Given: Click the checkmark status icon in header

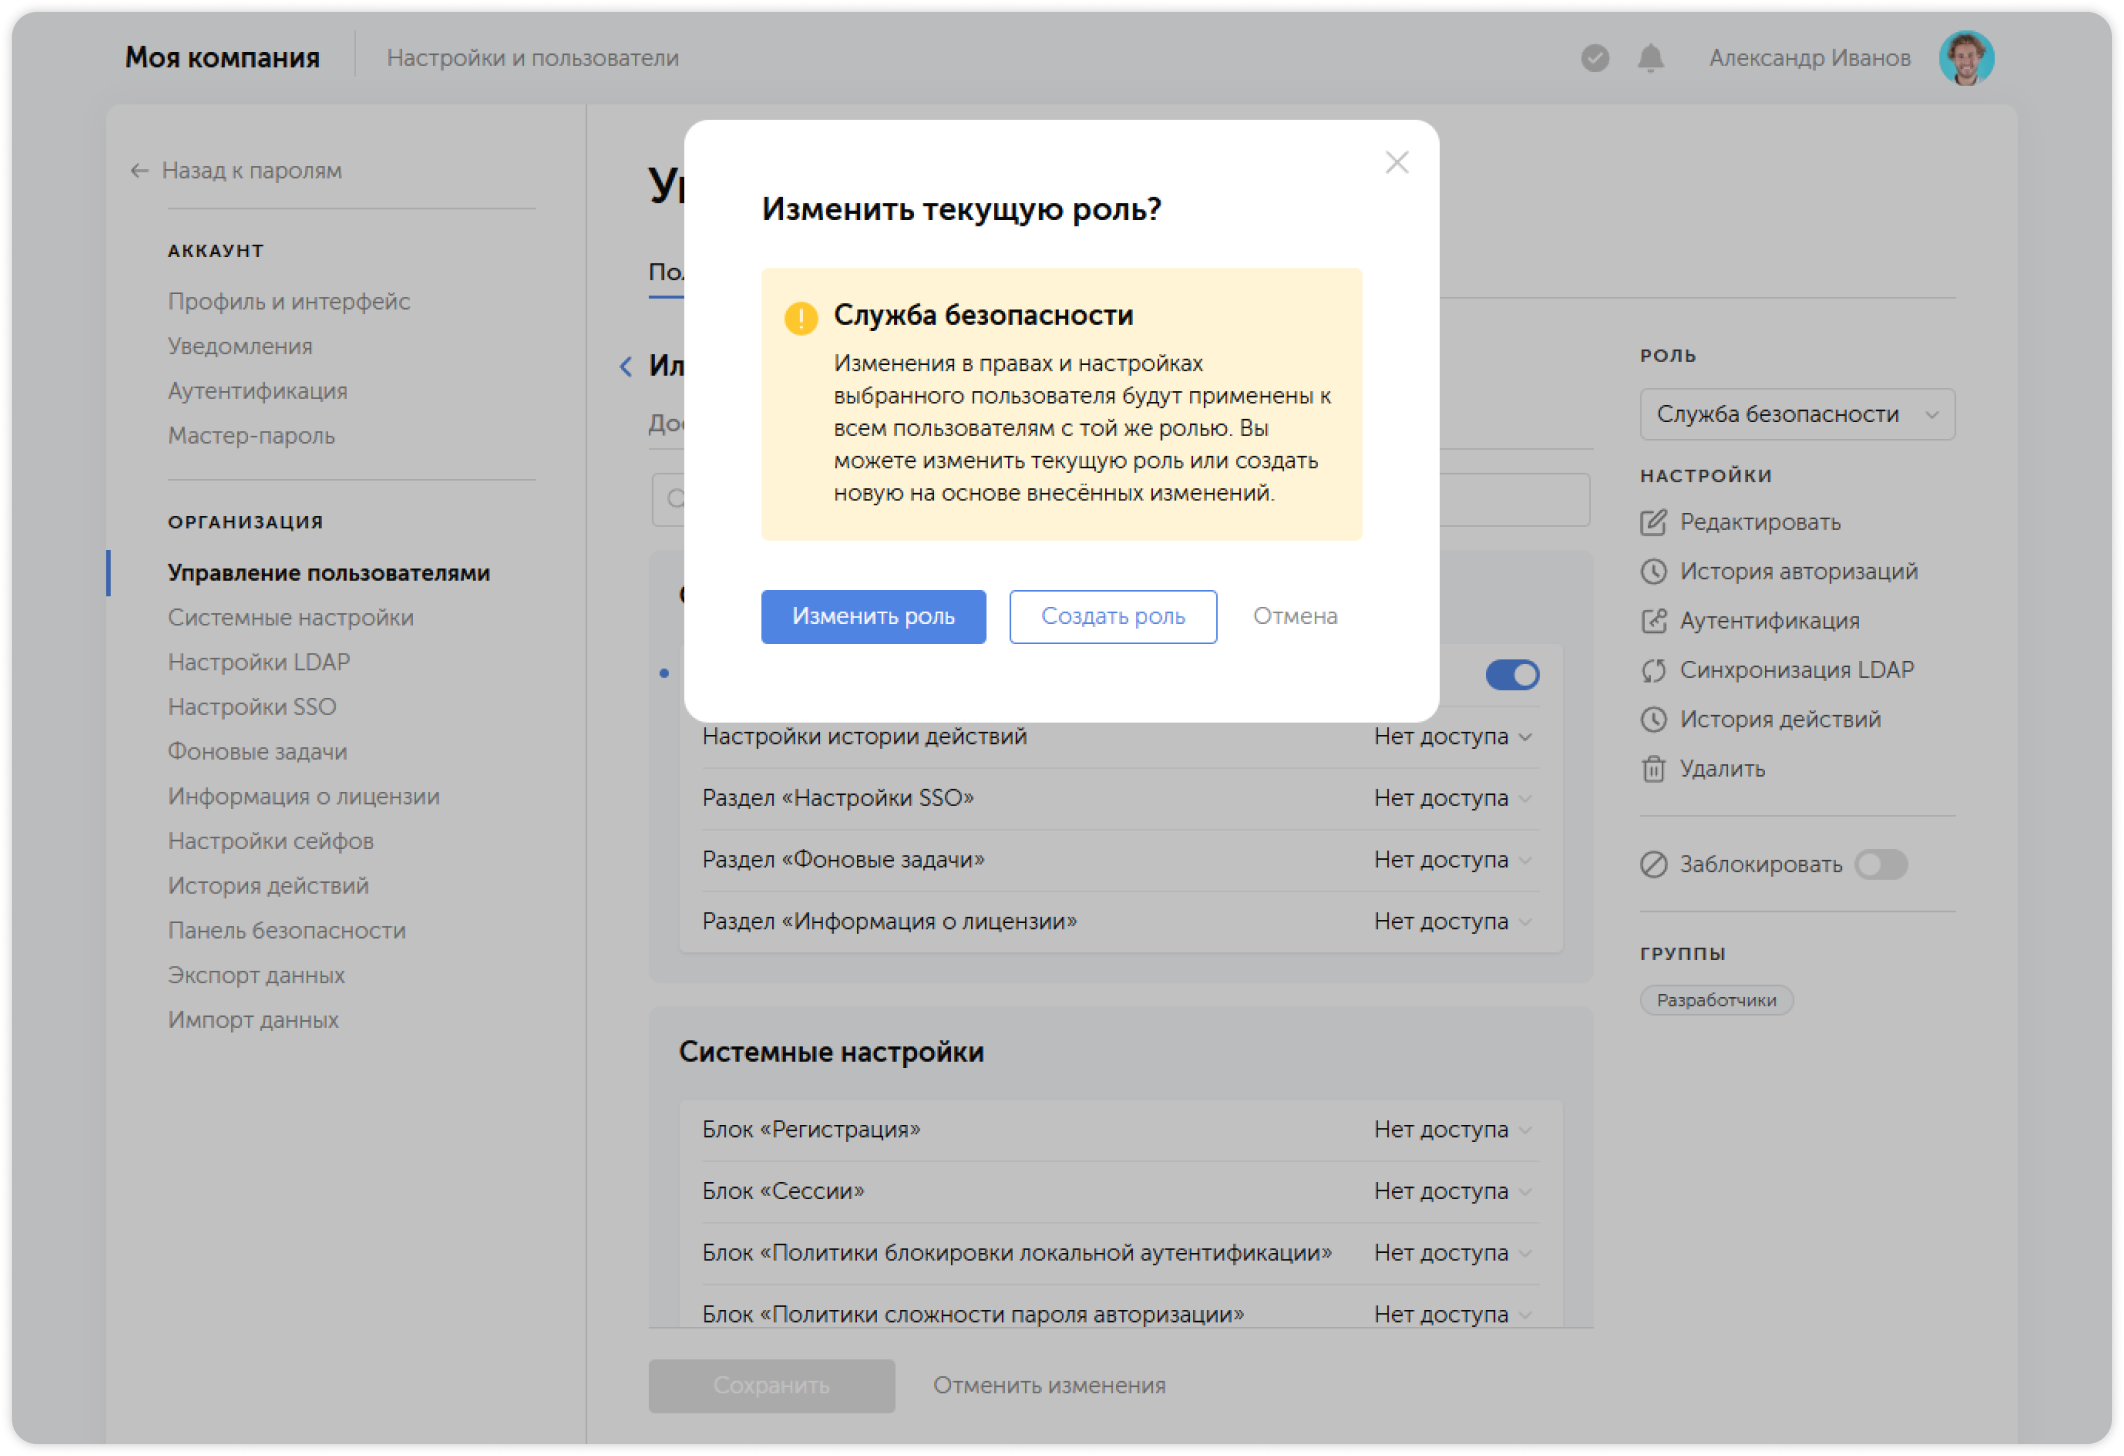Looking at the screenshot, I should pos(1595,58).
